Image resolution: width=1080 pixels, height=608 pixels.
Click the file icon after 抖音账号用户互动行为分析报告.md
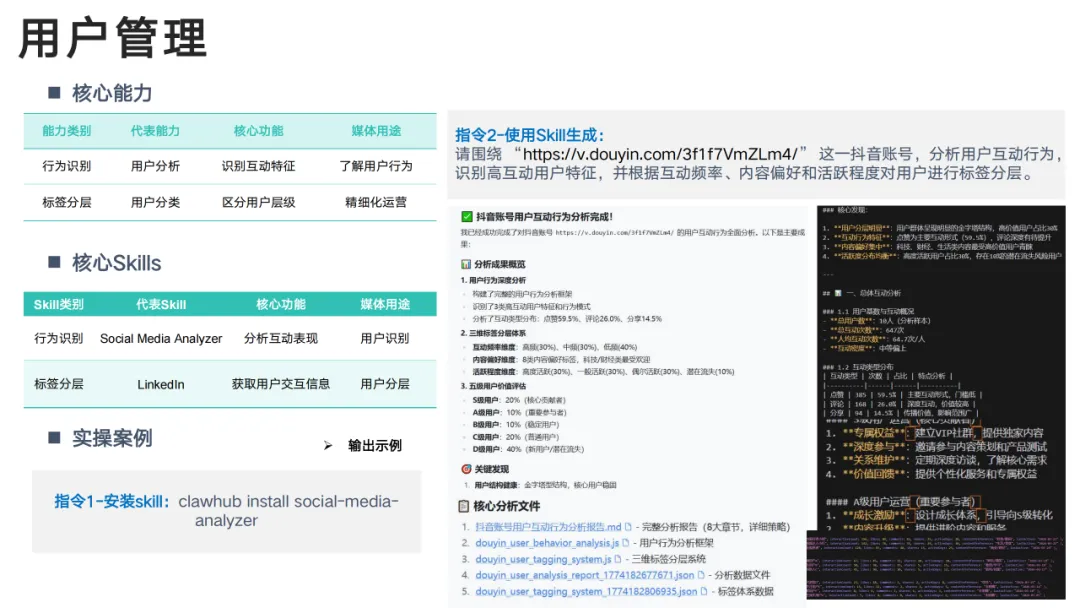pos(627,527)
